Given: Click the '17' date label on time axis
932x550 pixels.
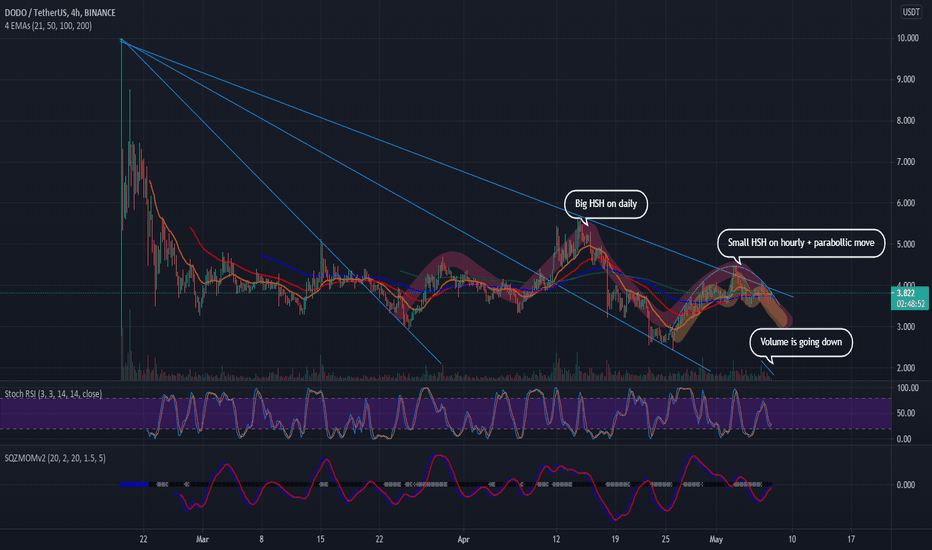Looking at the screenshot, I should coord(851,539).
